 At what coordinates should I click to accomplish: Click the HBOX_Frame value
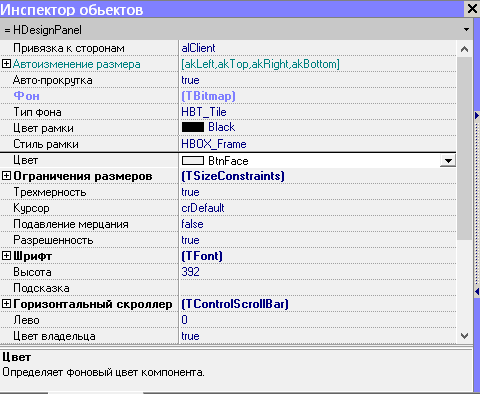pyautogui.click(x=214, y=144)
